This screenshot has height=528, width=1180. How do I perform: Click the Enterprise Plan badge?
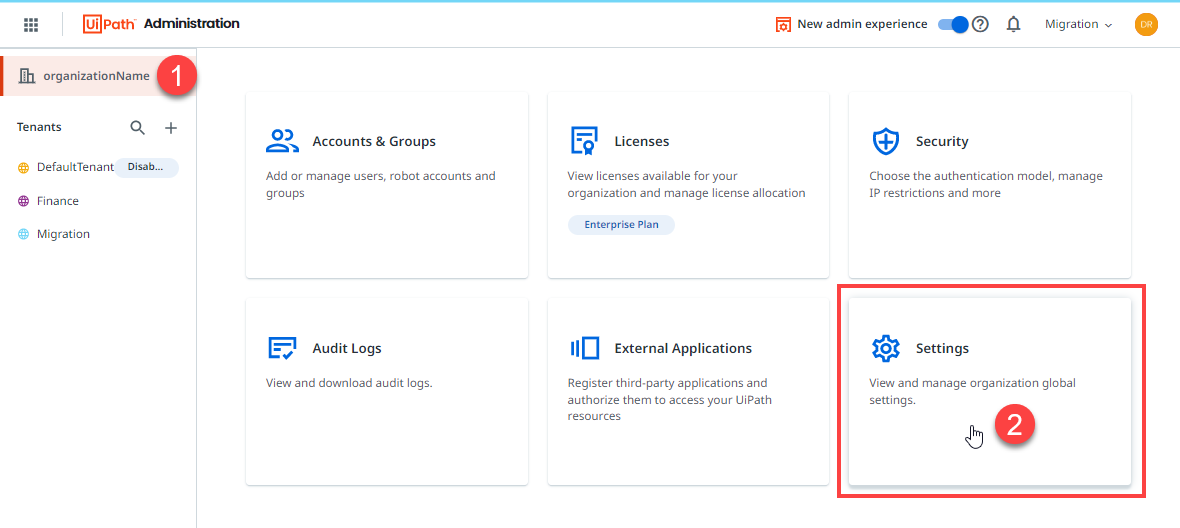click(622, 225)
